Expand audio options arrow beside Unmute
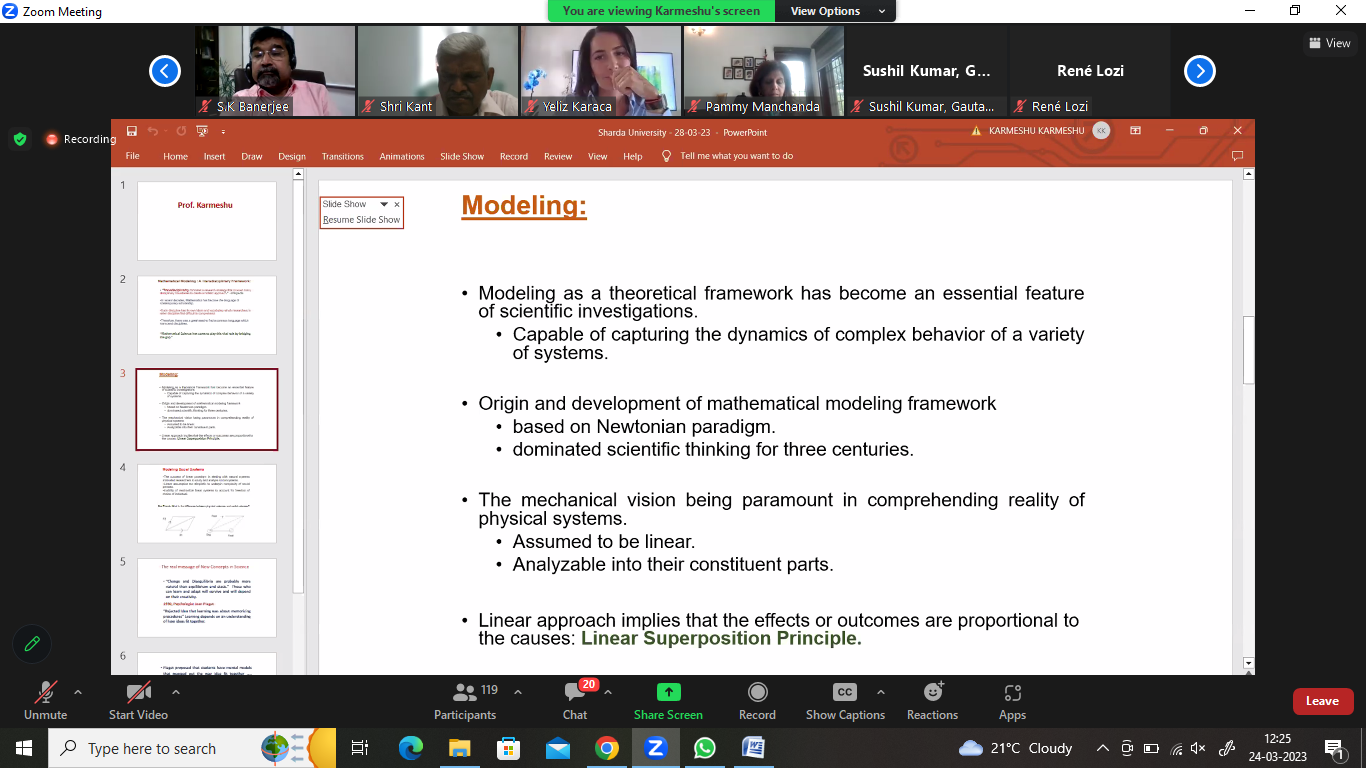 click(x=78, y=691)
